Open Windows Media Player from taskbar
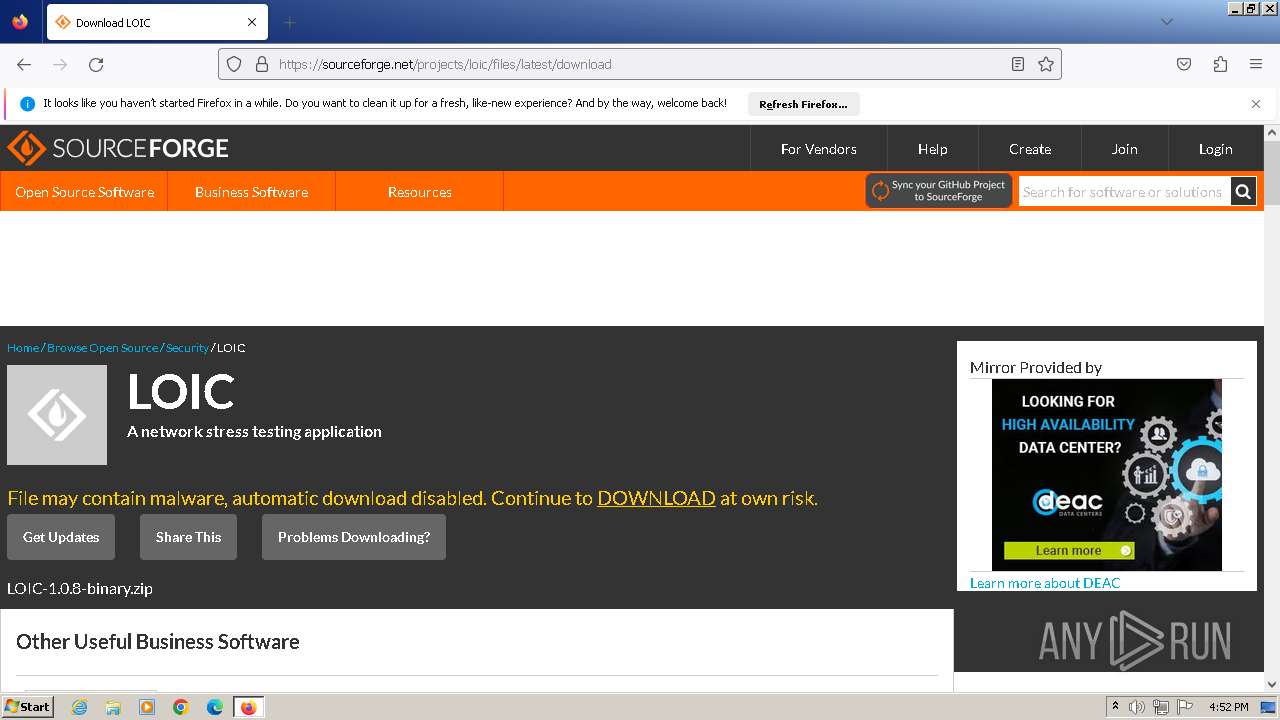 pos(147,707)
